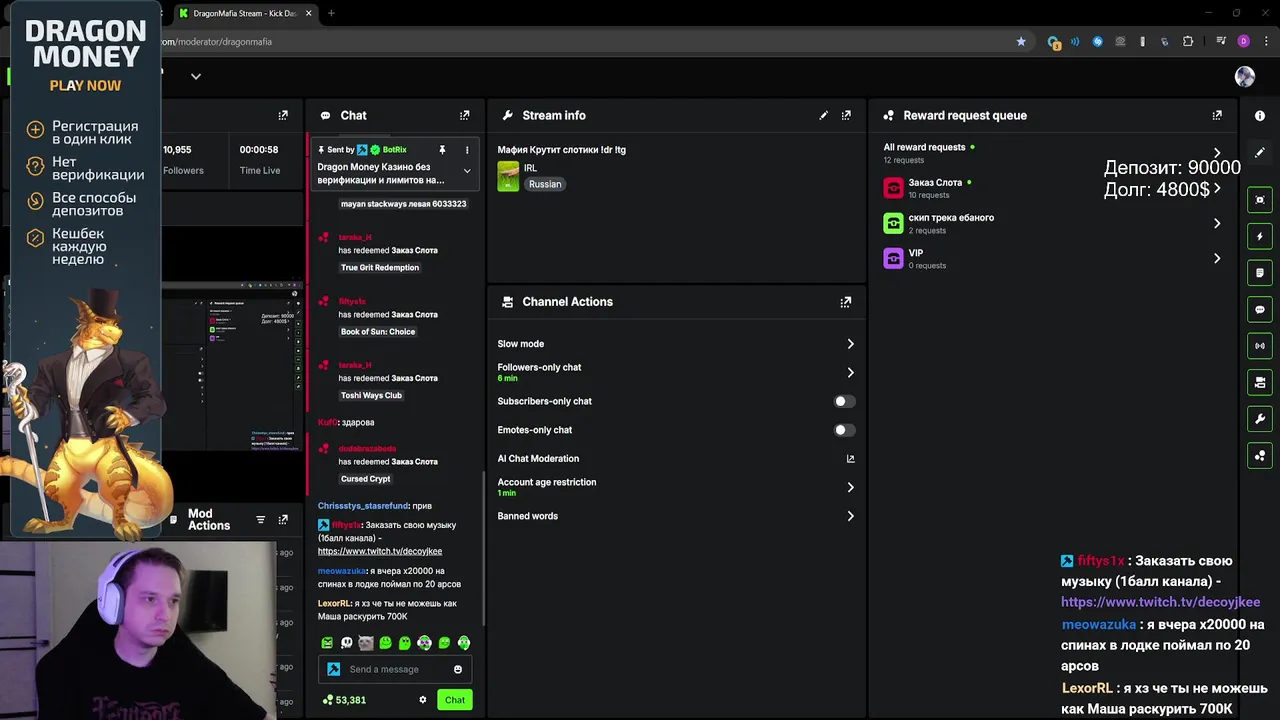The width and height of the screenshot is (1280, 720).
Task: Bookmark page with star icon
Action: 1021,42
